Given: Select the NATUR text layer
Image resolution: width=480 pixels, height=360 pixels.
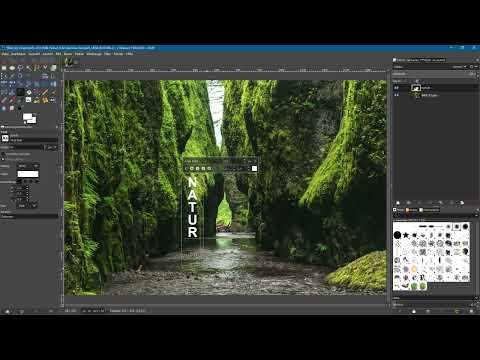Looking at the screenshot, I should [x=435, y=88].
